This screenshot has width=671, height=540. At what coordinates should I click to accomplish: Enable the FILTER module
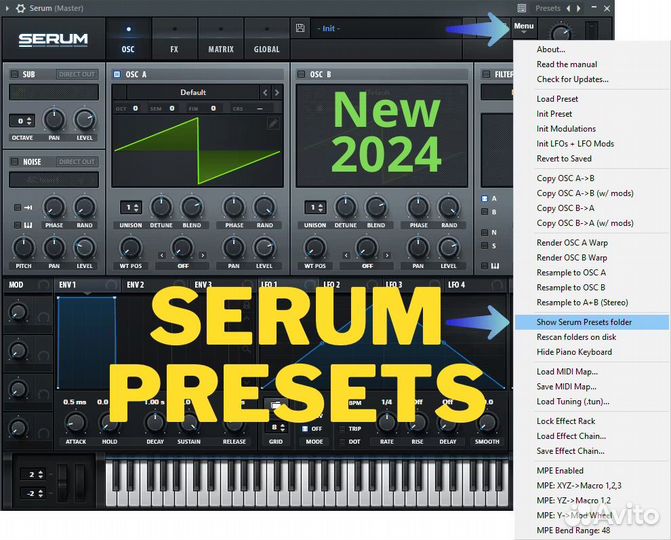point(486,74)
